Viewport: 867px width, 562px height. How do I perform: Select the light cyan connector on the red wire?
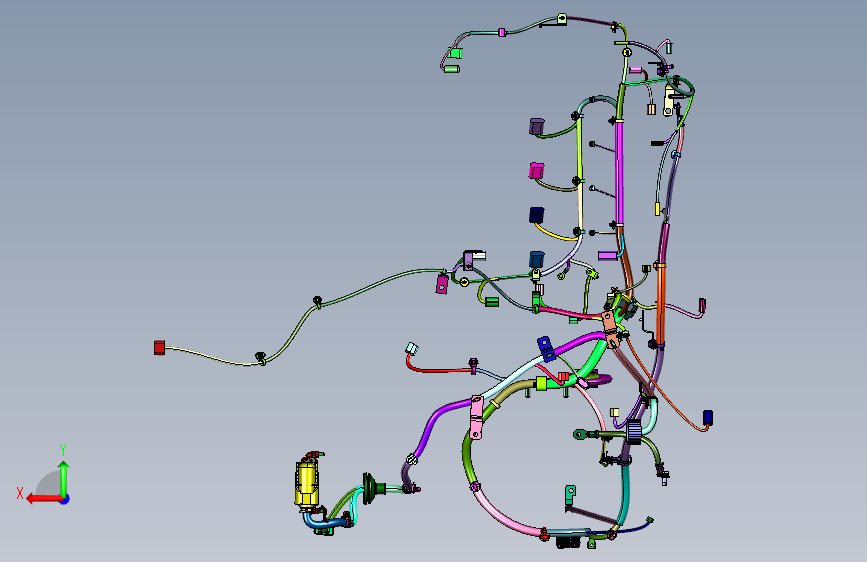click(412, 348)
